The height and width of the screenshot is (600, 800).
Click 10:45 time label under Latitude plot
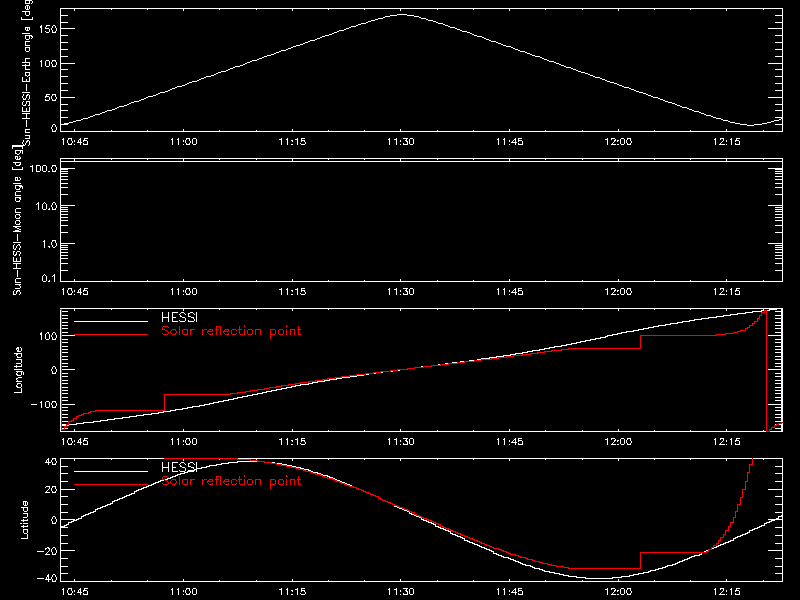(74, 592)
